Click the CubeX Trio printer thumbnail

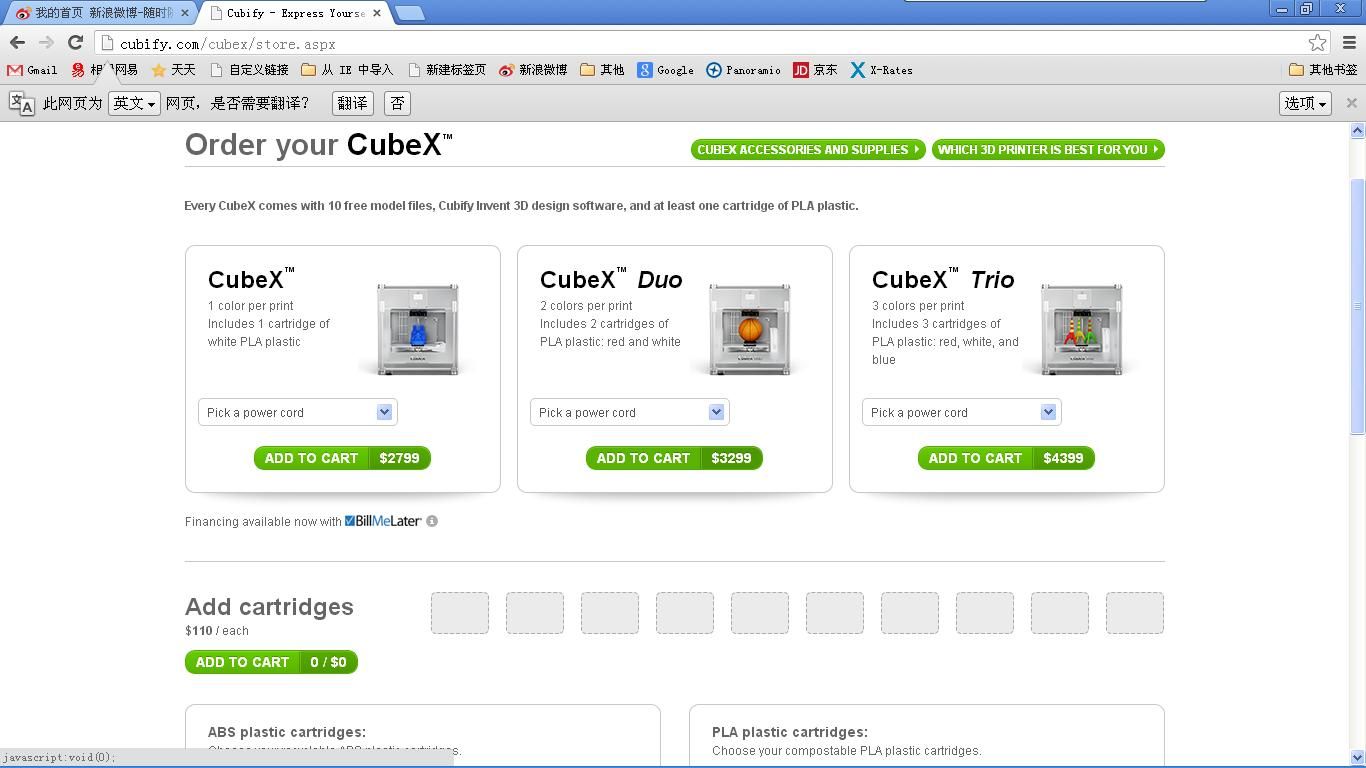(x=1081, y=328)
